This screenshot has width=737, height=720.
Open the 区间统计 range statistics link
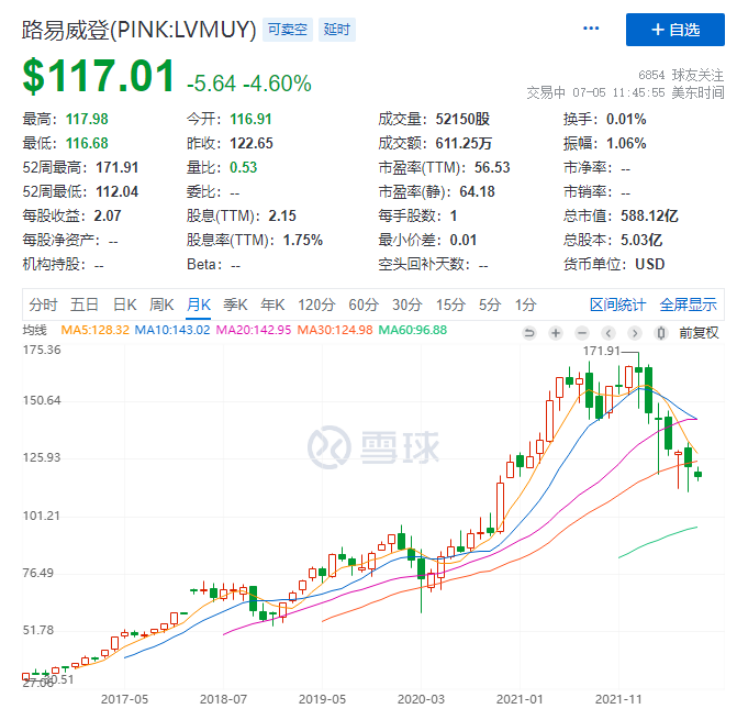(x=618, y=305)
